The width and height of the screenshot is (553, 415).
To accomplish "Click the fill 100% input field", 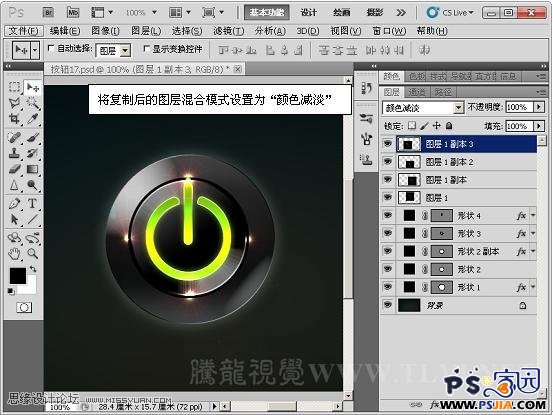I will 519,126.
